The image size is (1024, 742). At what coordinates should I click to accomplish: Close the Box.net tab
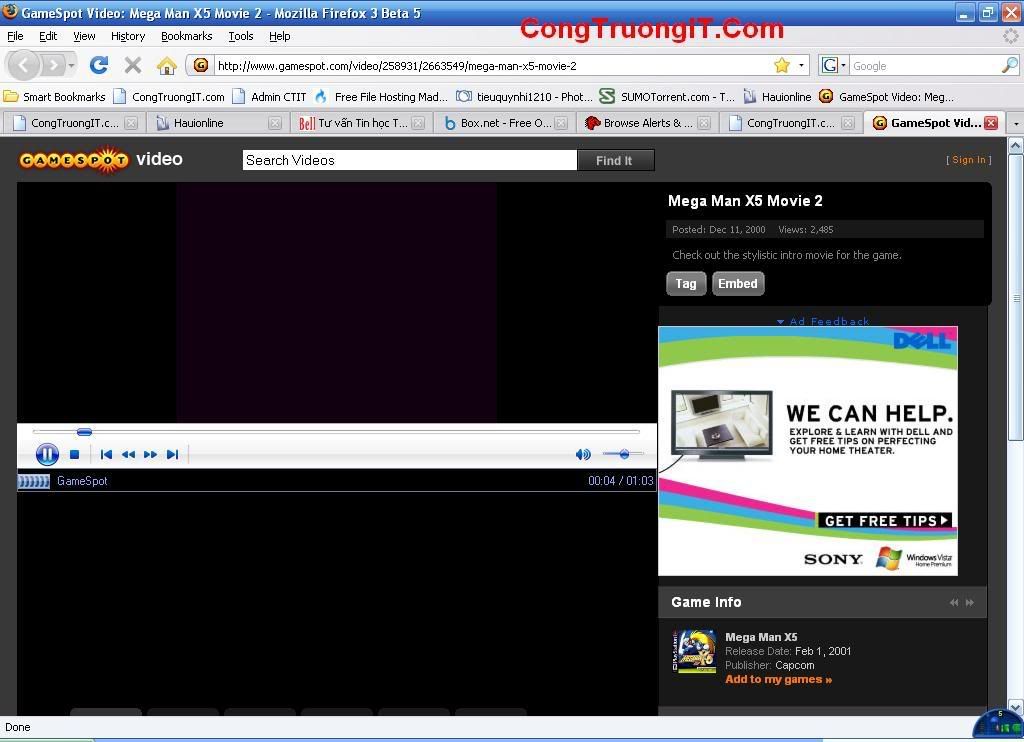point(561,123)
